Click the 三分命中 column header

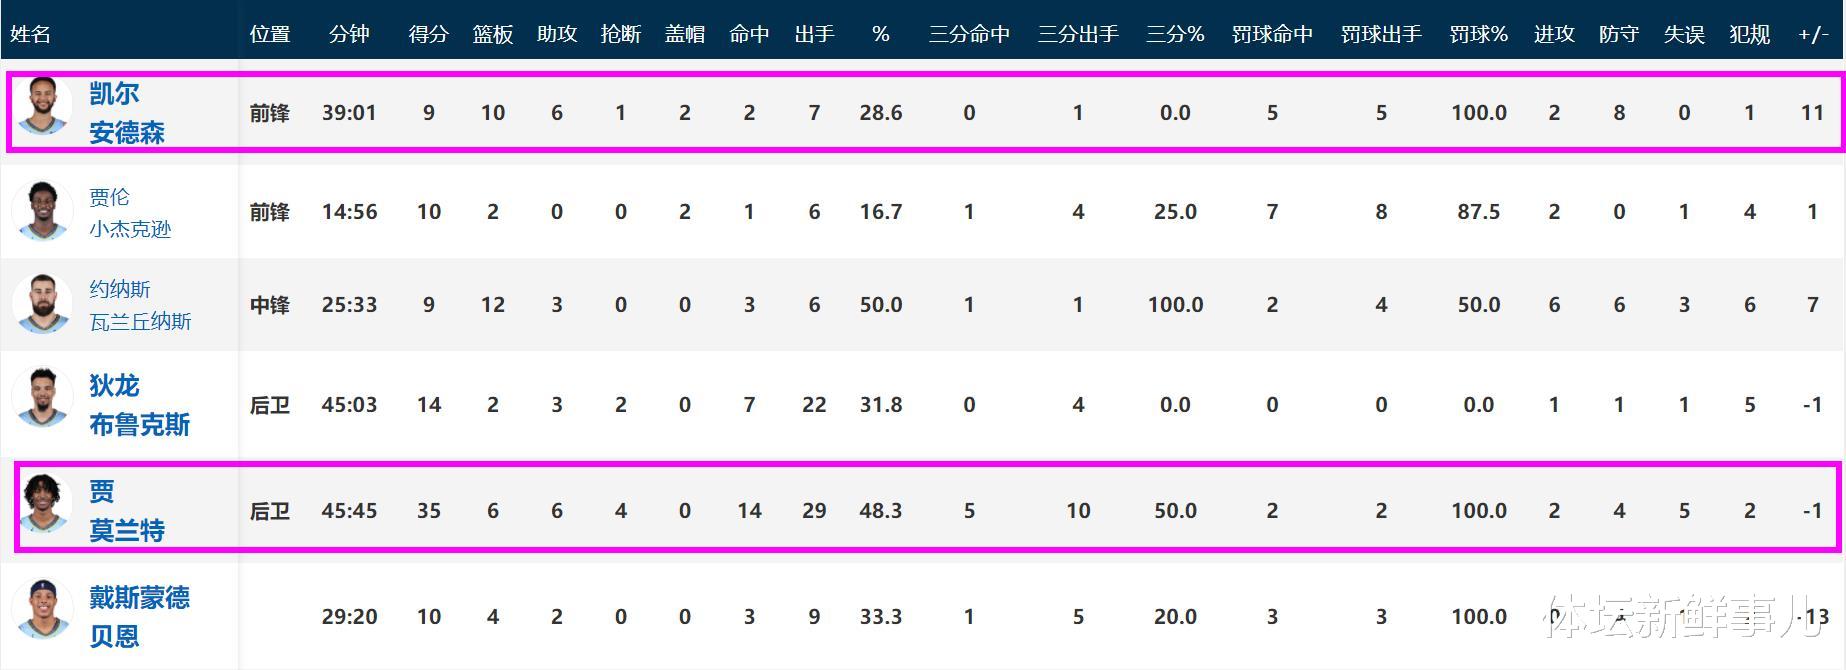[968, 34]
